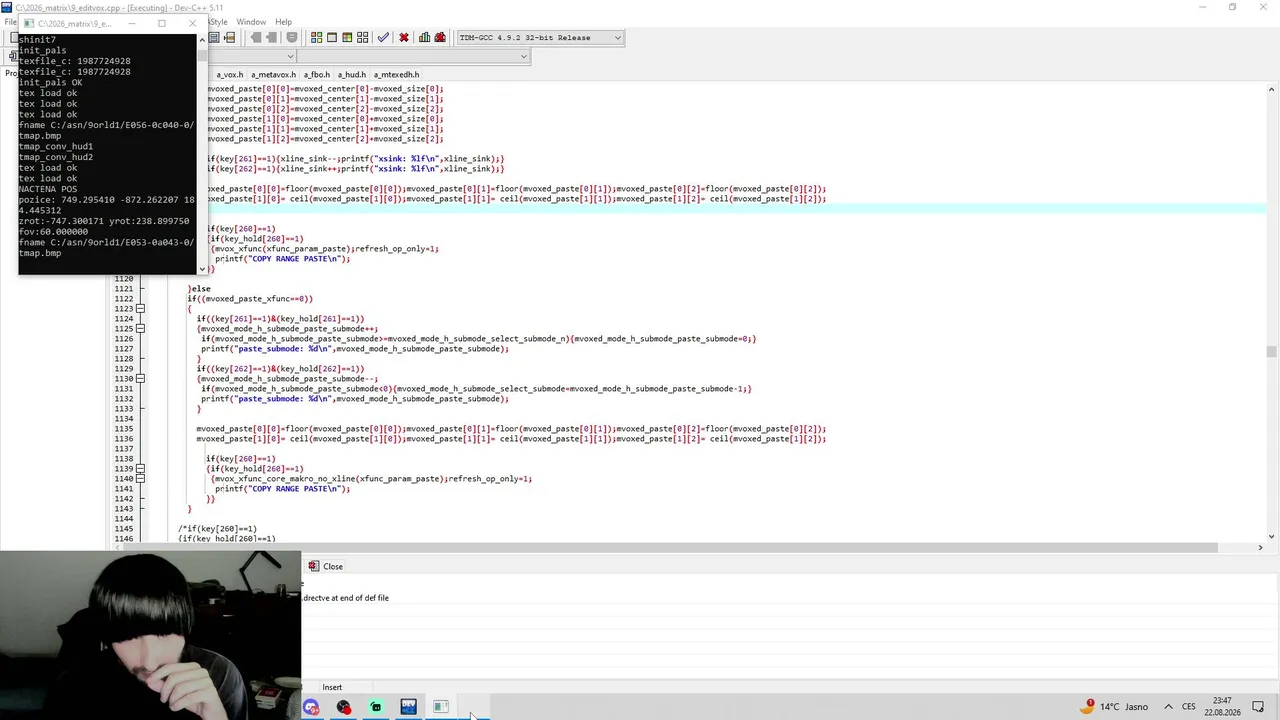Open the green taskbar app icon
The height and width of the screenshot is (720, 1280).
point(376,708)
